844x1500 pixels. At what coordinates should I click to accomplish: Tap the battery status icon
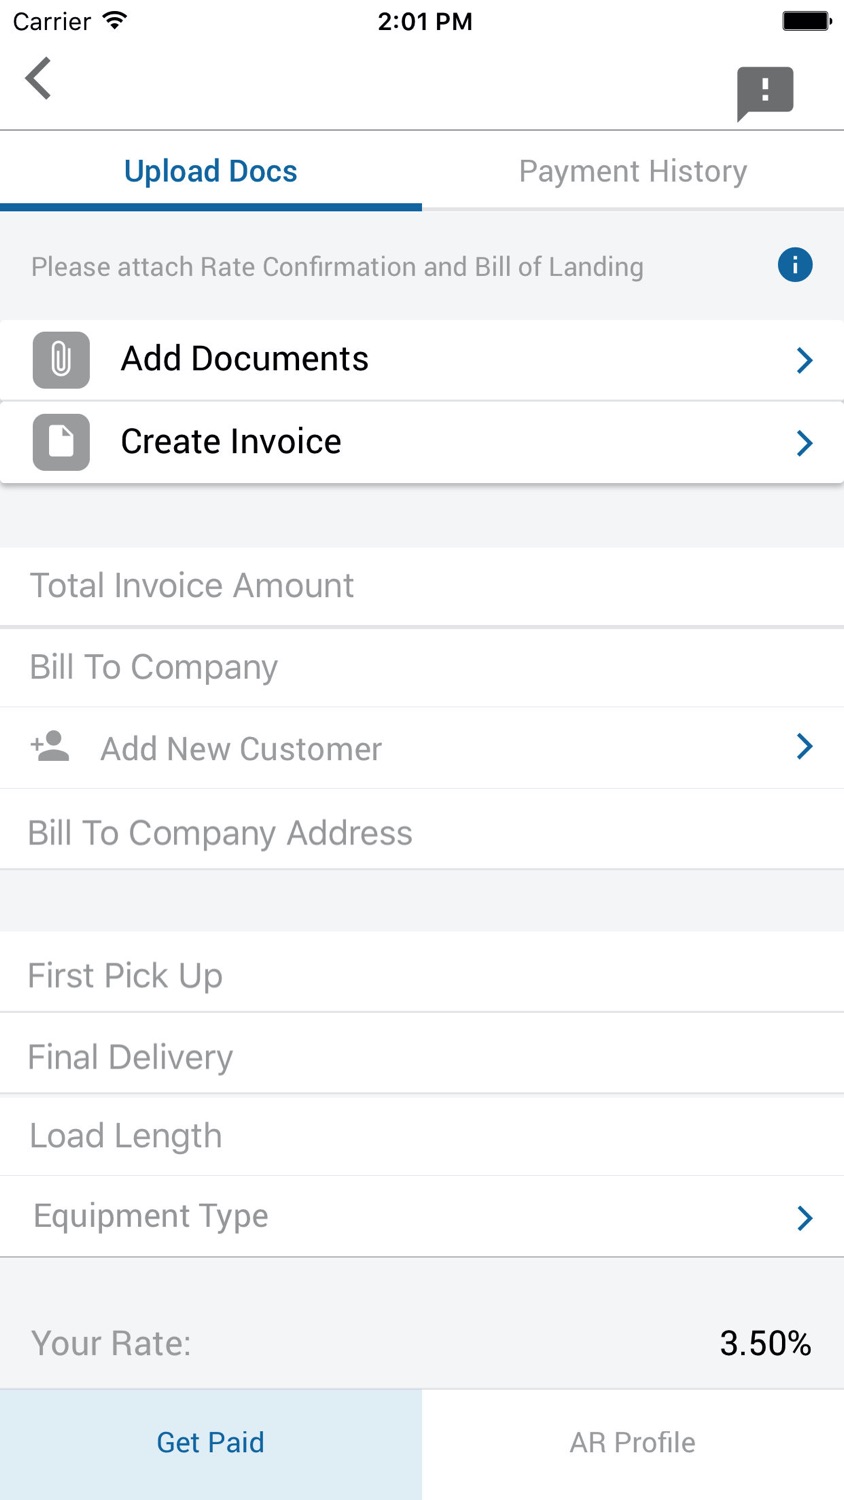(x=807, y=21)
